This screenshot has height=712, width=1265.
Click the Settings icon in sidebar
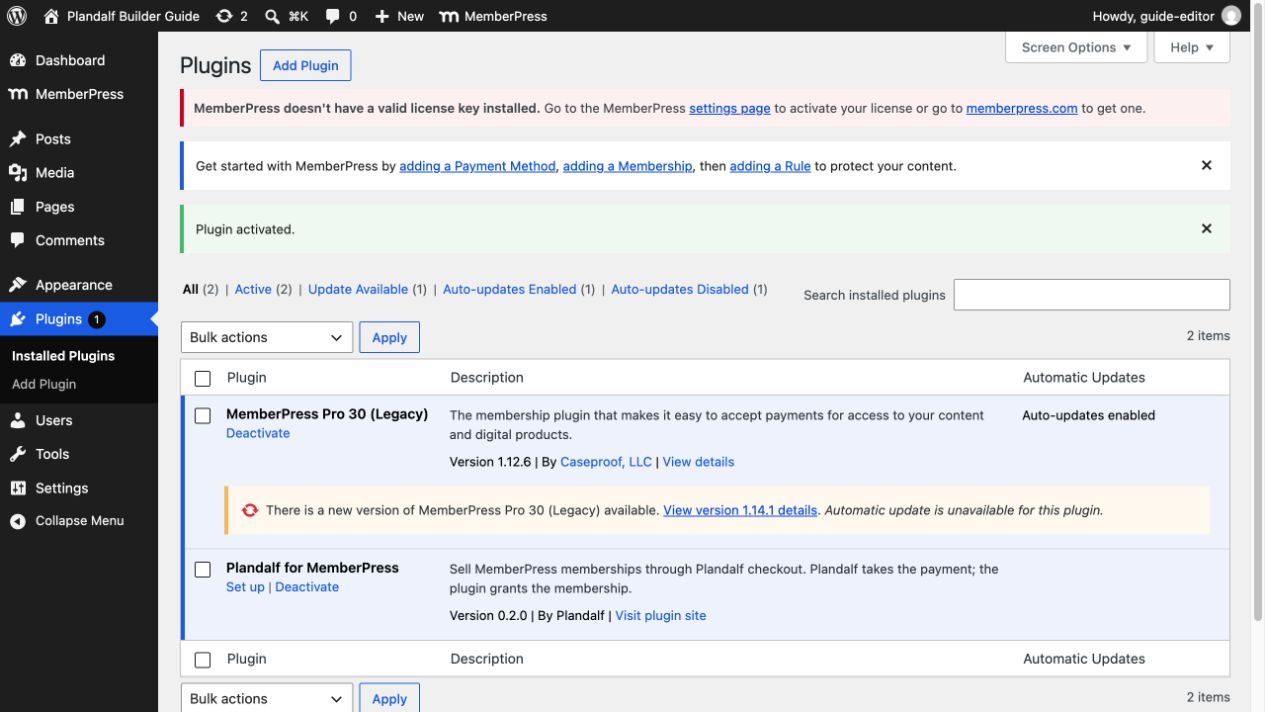point(18,488)
